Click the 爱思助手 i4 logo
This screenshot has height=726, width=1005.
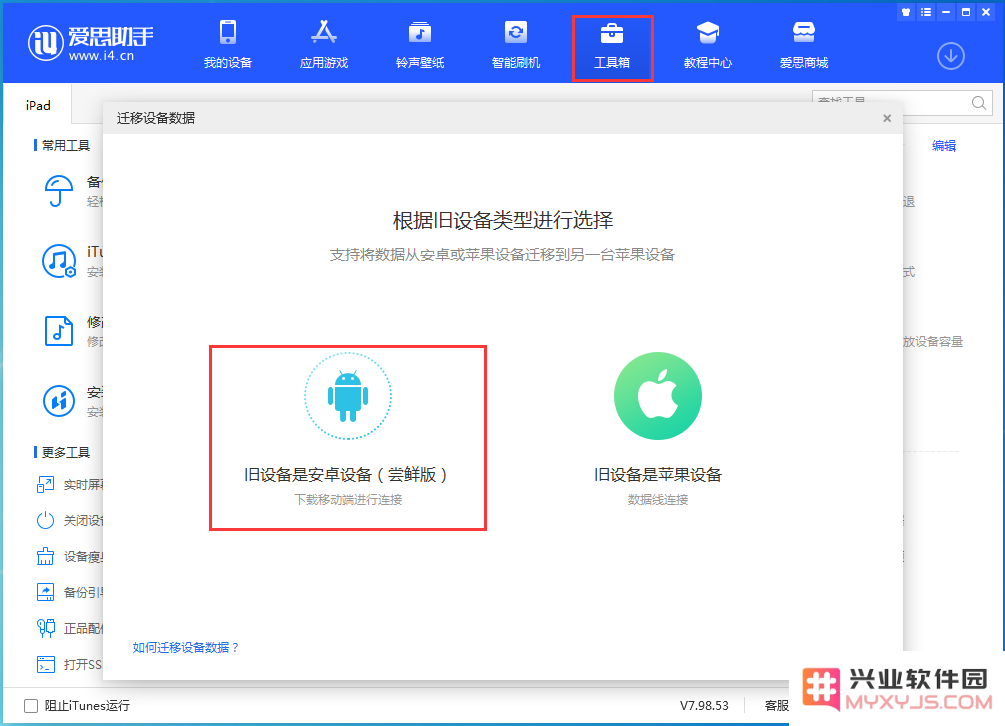click(x=90, y=43)
